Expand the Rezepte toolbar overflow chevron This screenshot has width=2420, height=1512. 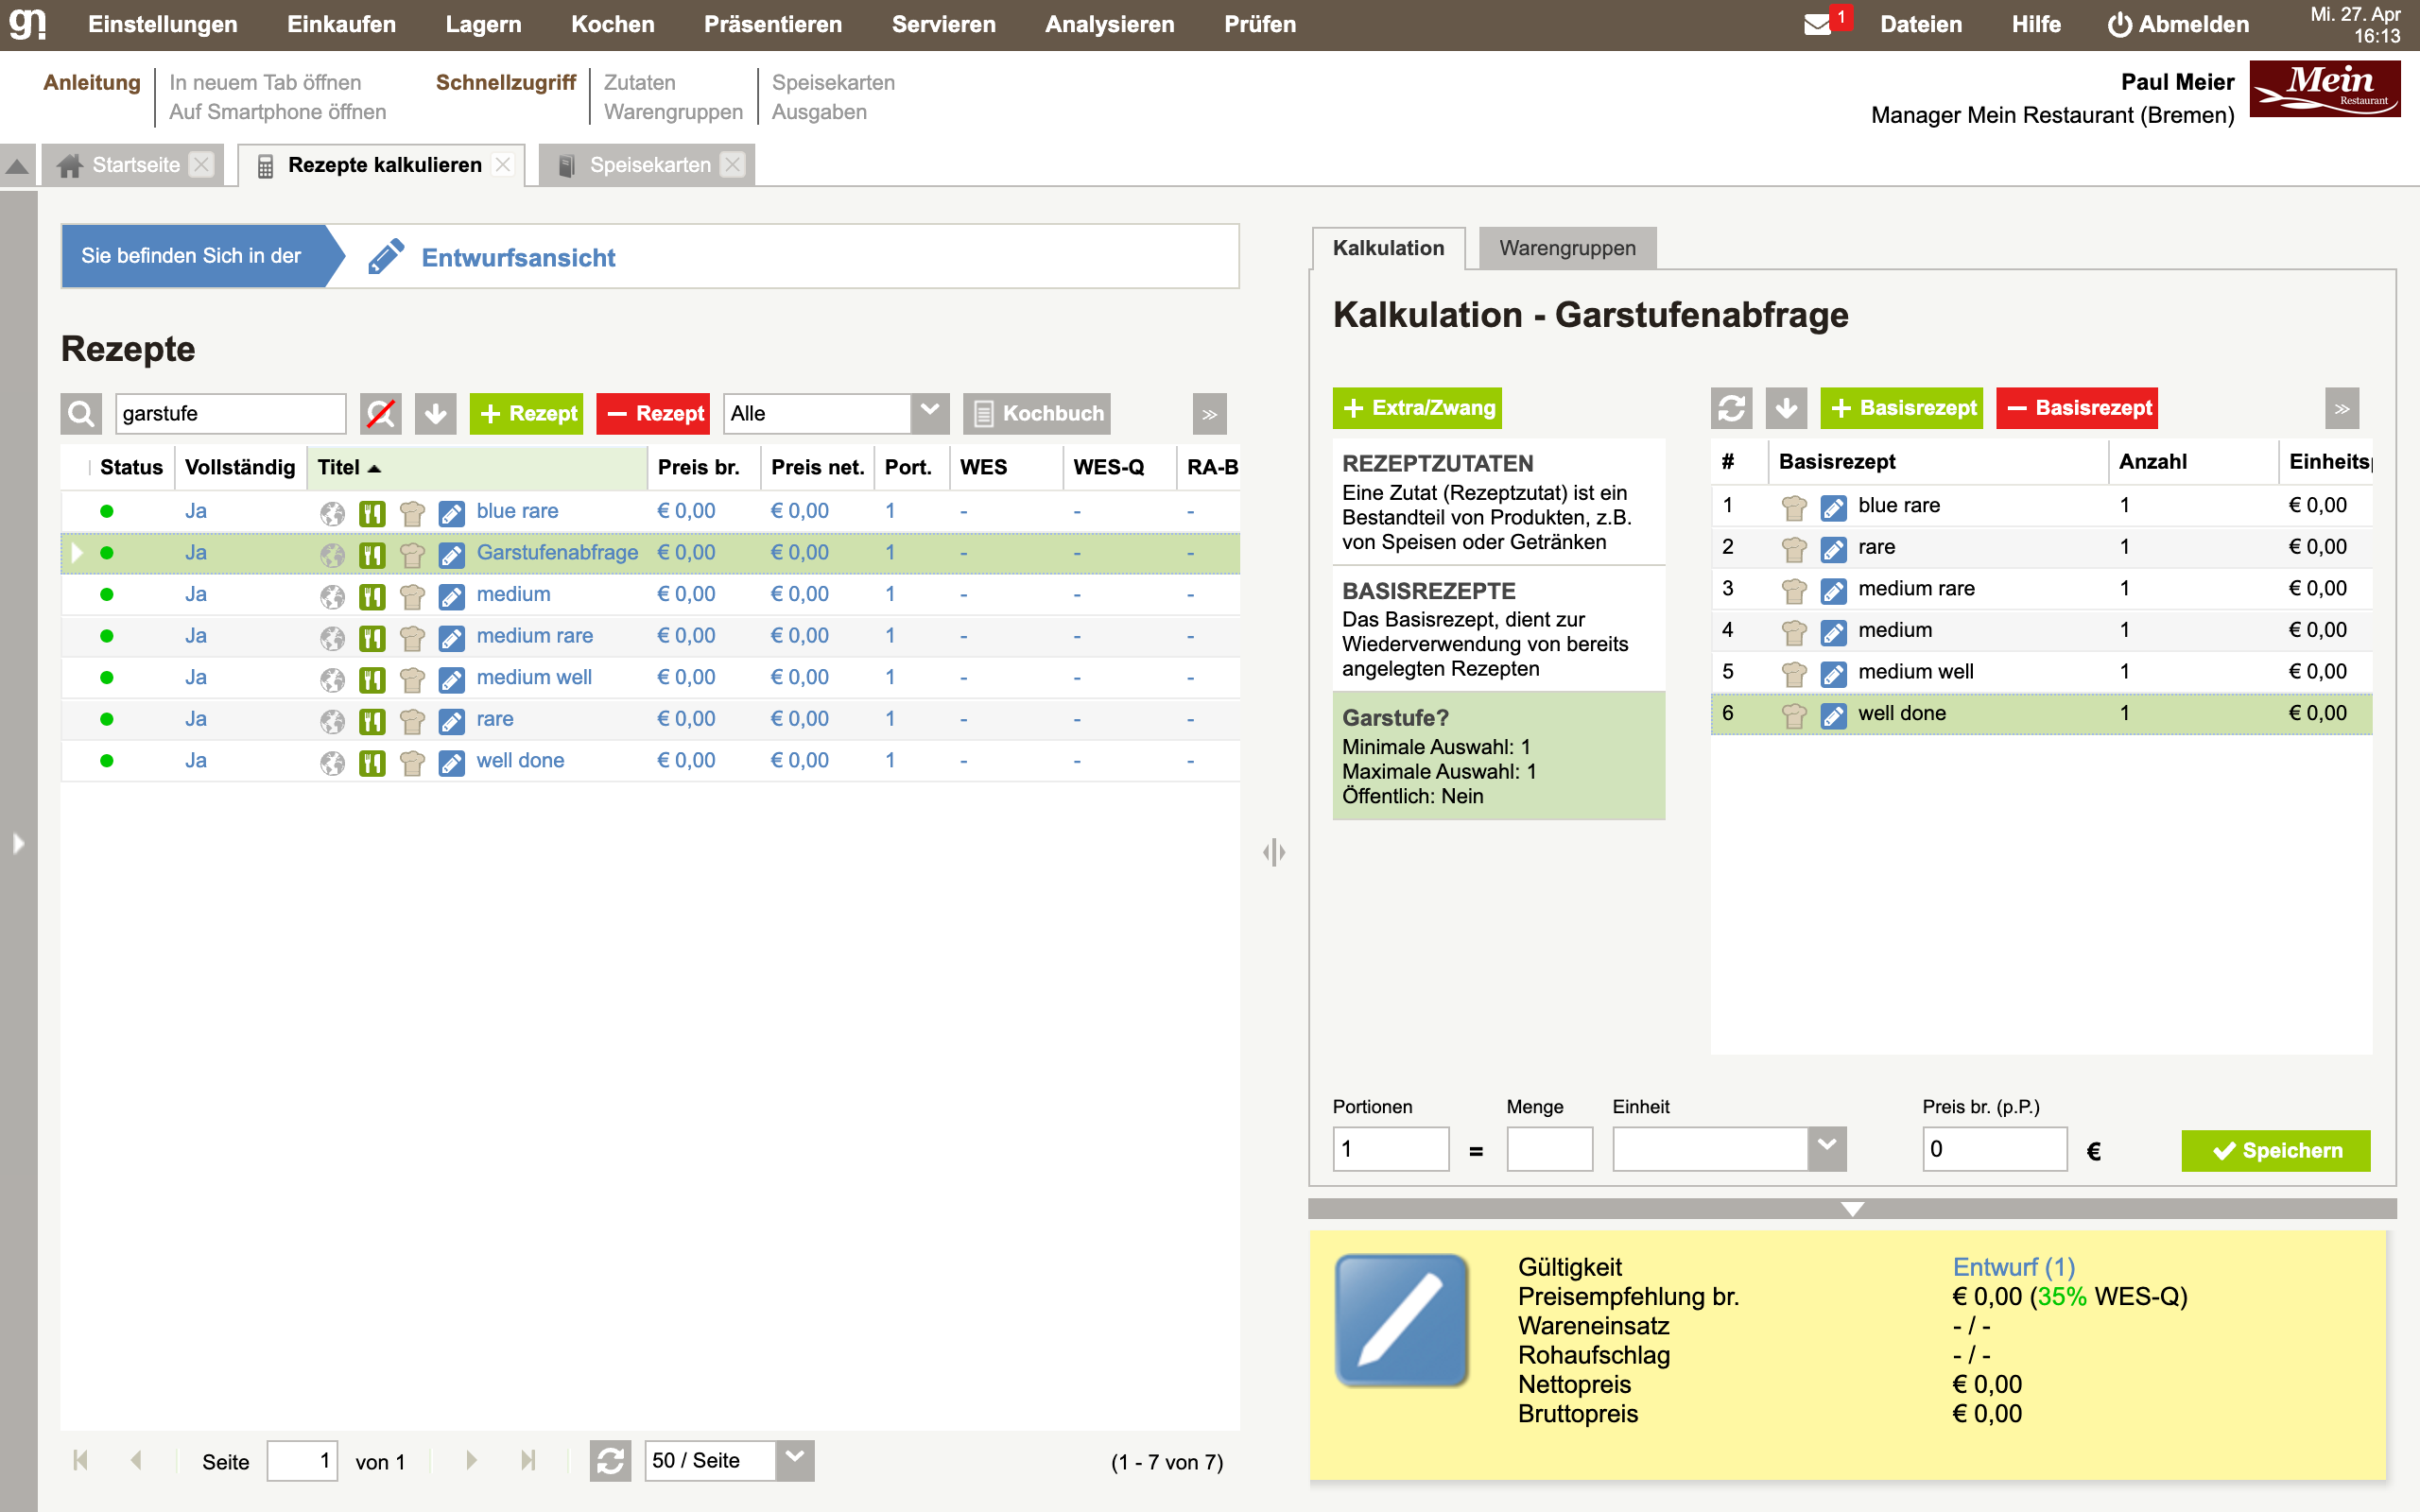(1209, 413)
